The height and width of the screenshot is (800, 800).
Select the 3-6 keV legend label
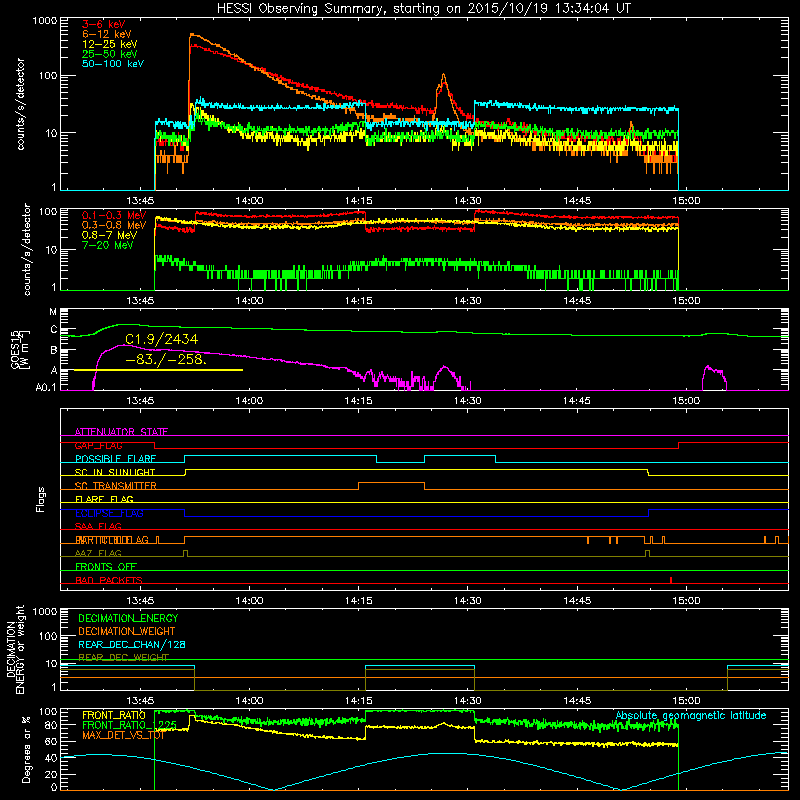pos(104,24)
